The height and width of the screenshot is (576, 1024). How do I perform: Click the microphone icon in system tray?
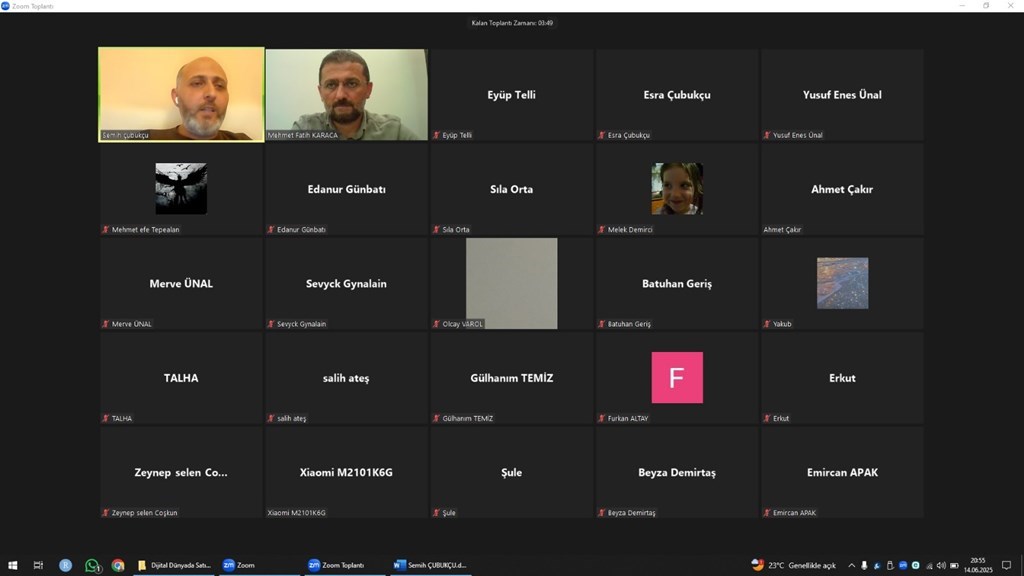point(864,565)
